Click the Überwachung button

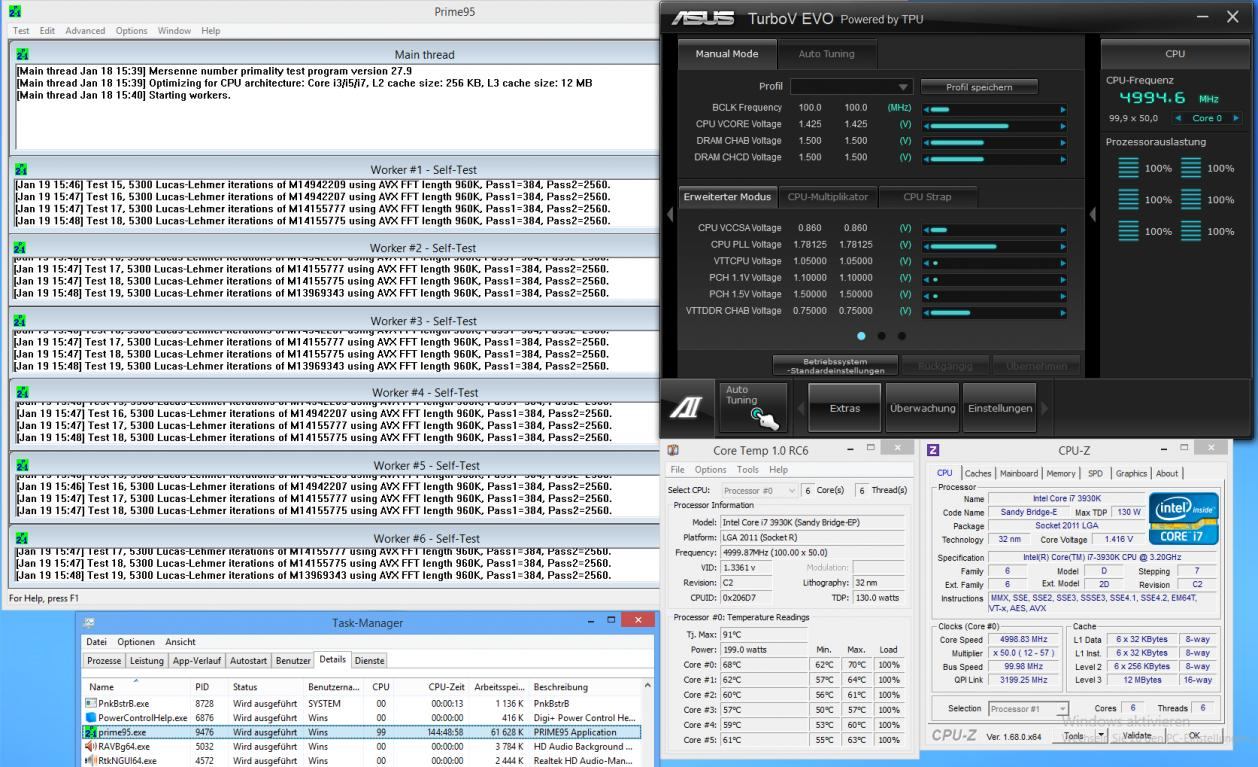click(922, 408)
